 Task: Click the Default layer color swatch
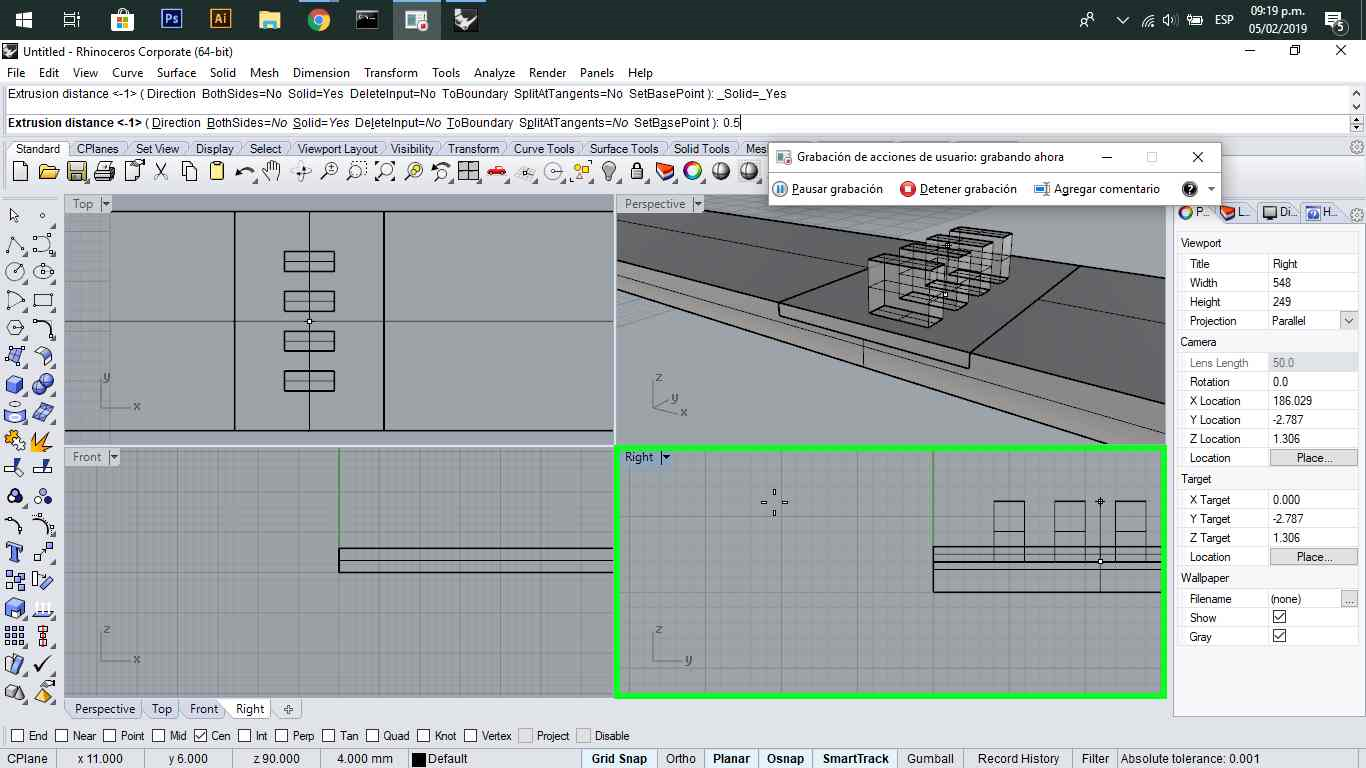pyautogui.click(x=419, y=759)
